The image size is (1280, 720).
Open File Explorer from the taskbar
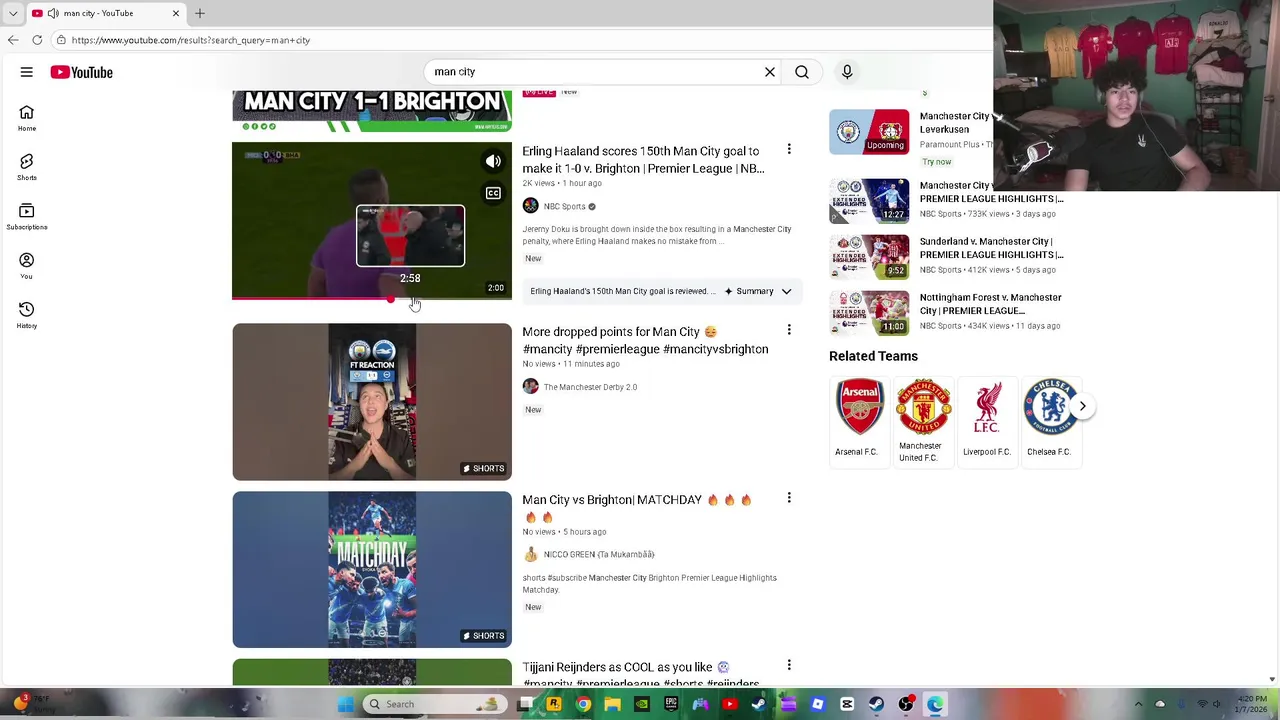pos(612,704)
